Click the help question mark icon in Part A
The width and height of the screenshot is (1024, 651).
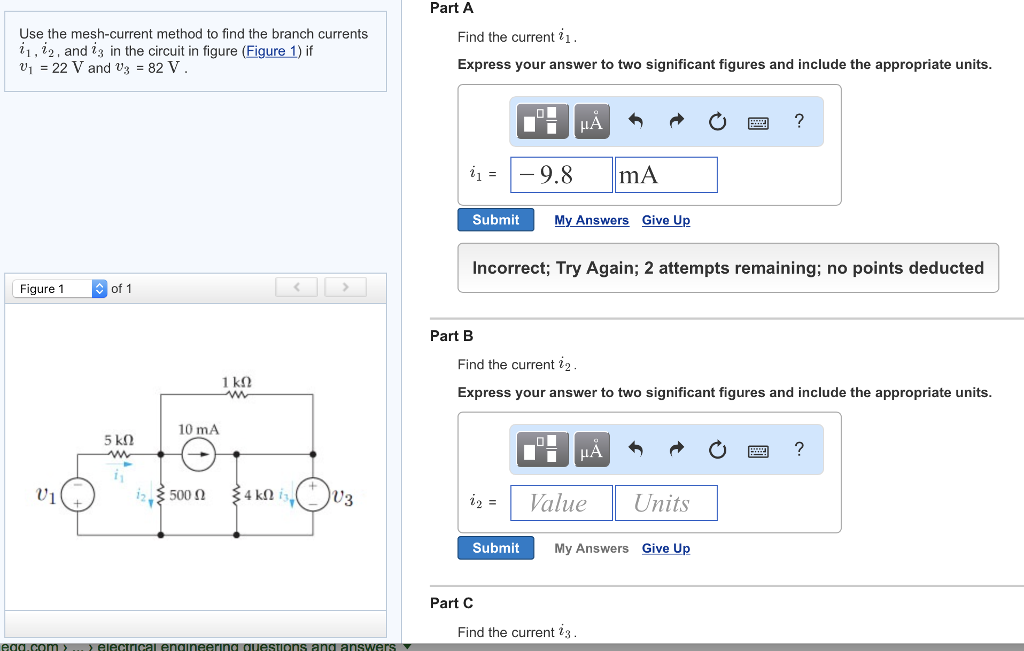[x=798, y=121]
